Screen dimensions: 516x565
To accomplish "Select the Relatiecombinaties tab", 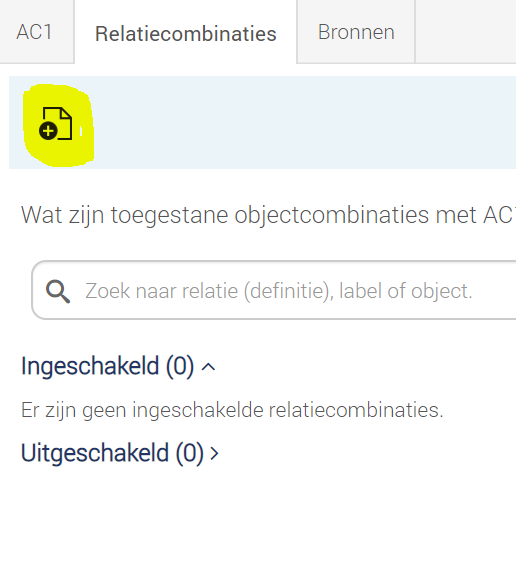I will pos(186,32).
